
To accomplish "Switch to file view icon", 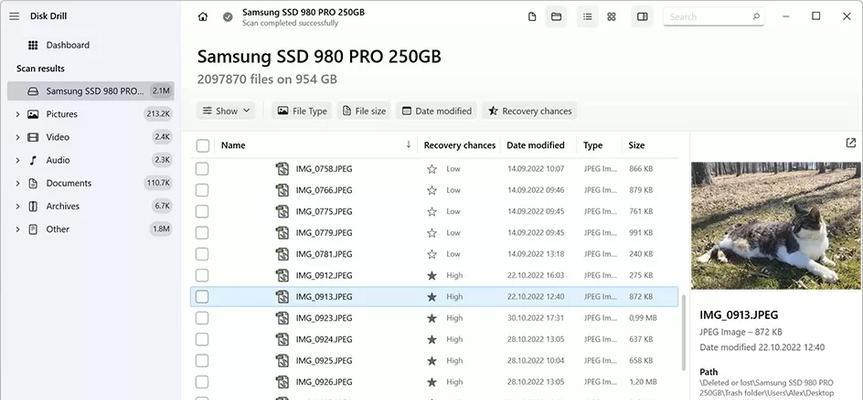I will pyautogui.click(x=532, y=17).
